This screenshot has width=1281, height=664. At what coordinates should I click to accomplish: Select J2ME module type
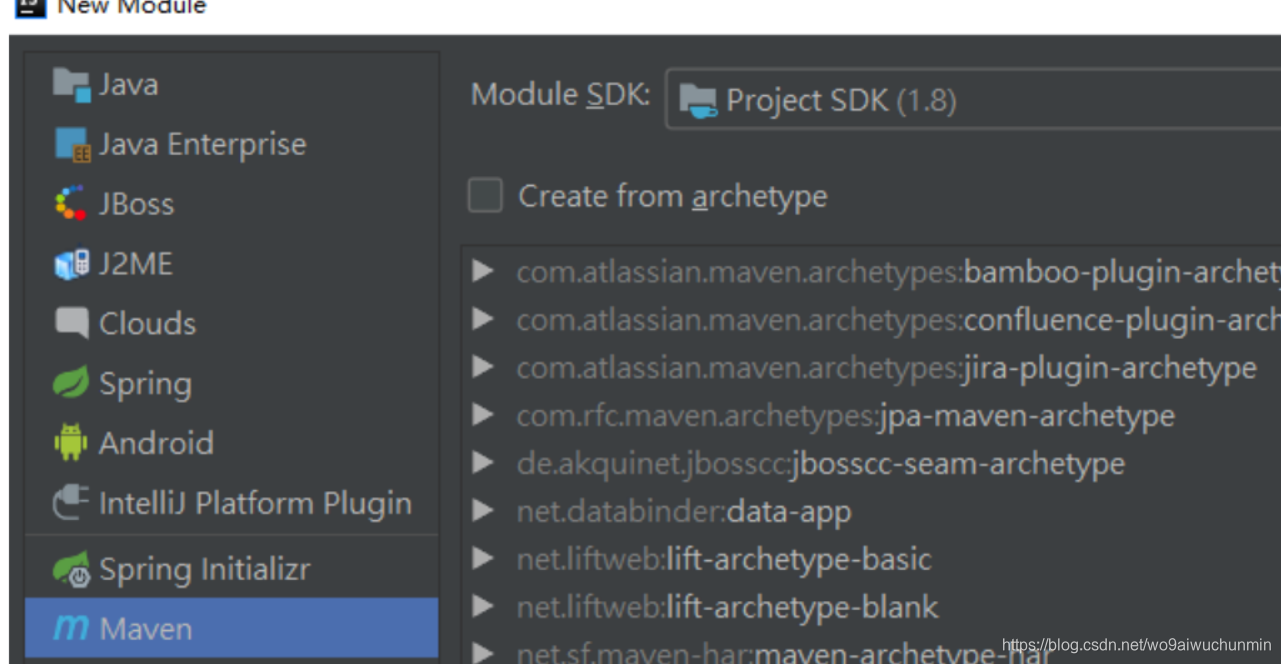(x=231, y=264)
